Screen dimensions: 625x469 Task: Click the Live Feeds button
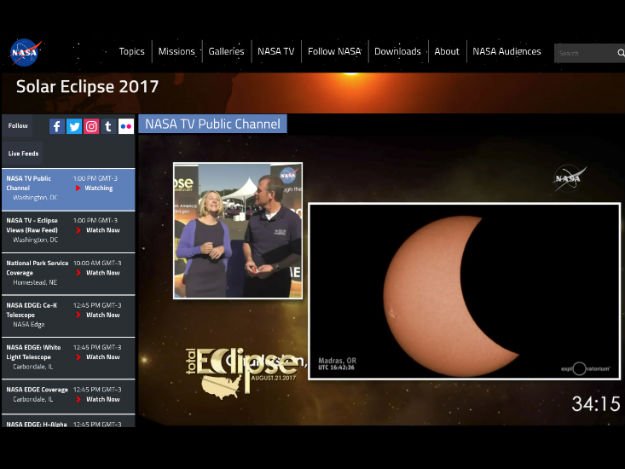coord(23,153)
